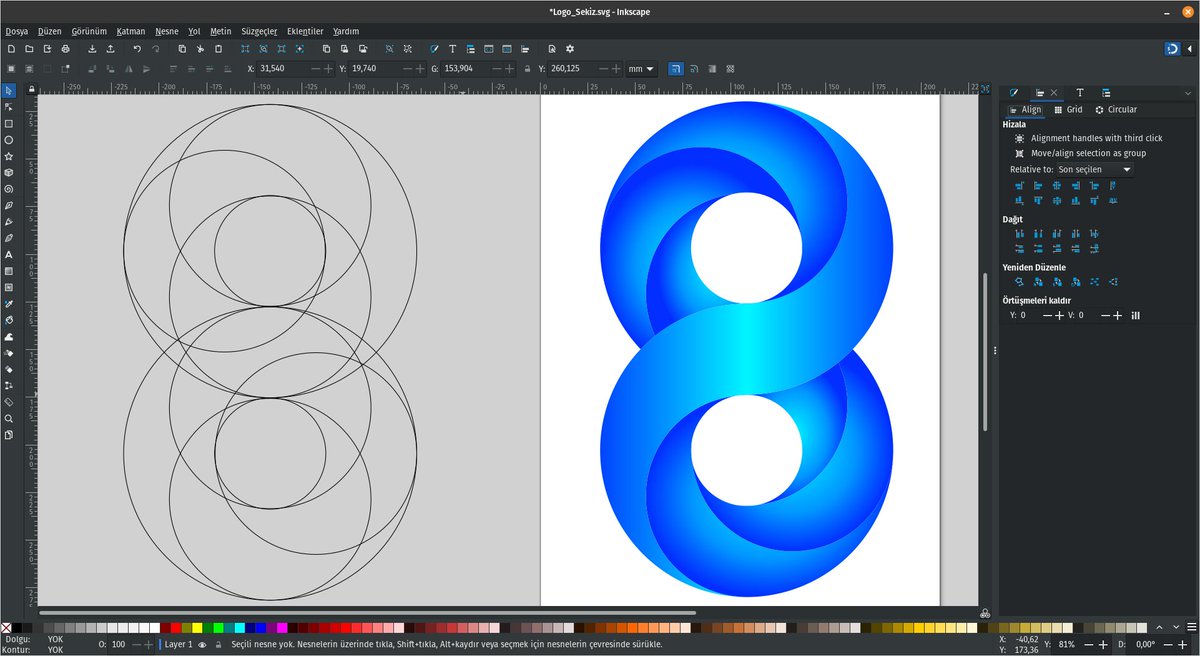The width and height of the screenshot is (1200, 656).
Task: Select the Selector arrow tool
Action: (x=9, y=91)
